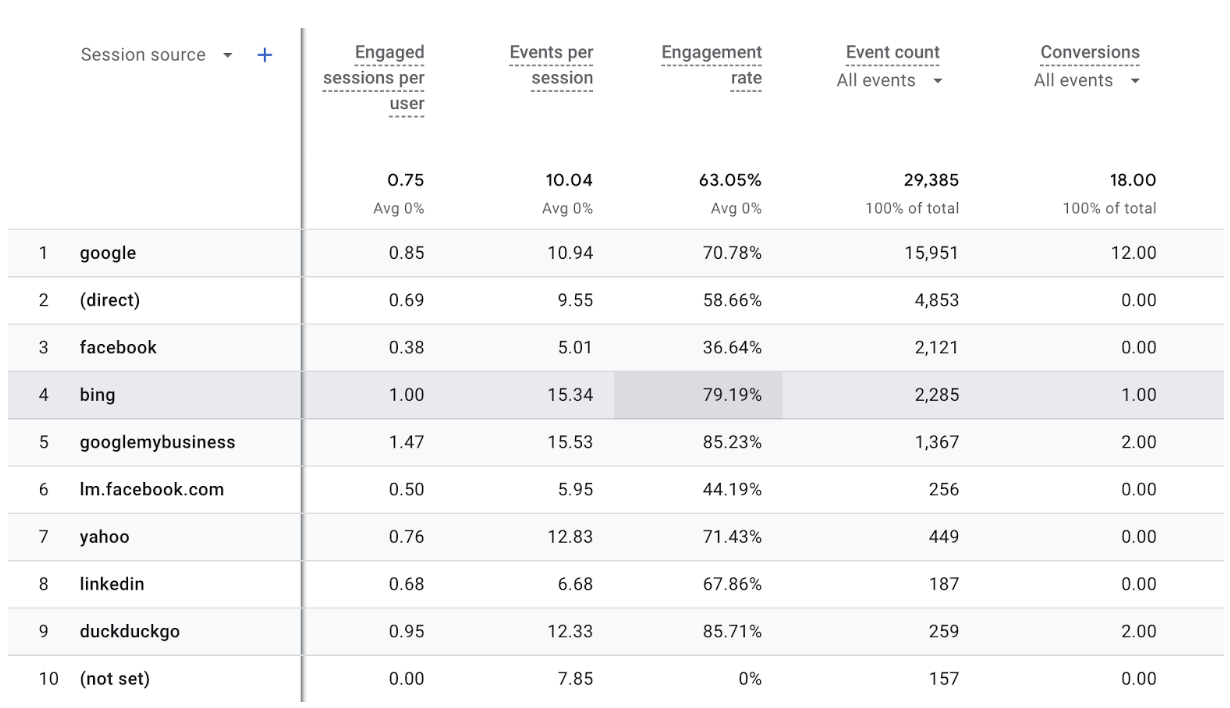The image size is (1230, 708).
Task: Select the duckduckgo source row
Action: 129,632
